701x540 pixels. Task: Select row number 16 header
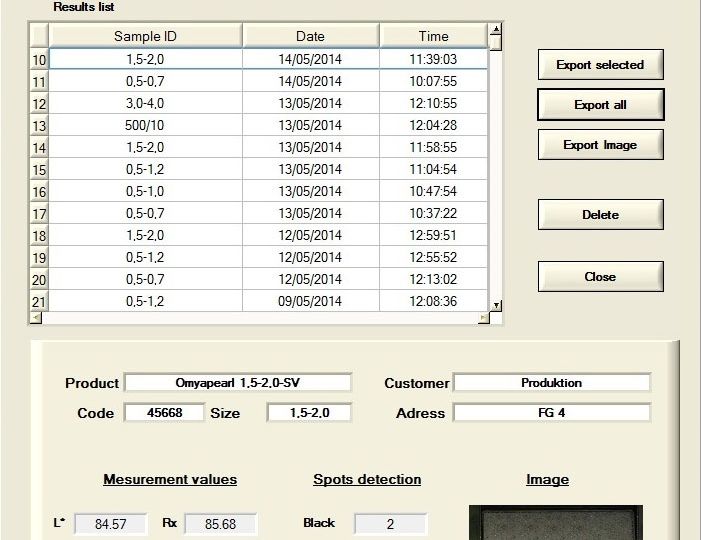39,191
